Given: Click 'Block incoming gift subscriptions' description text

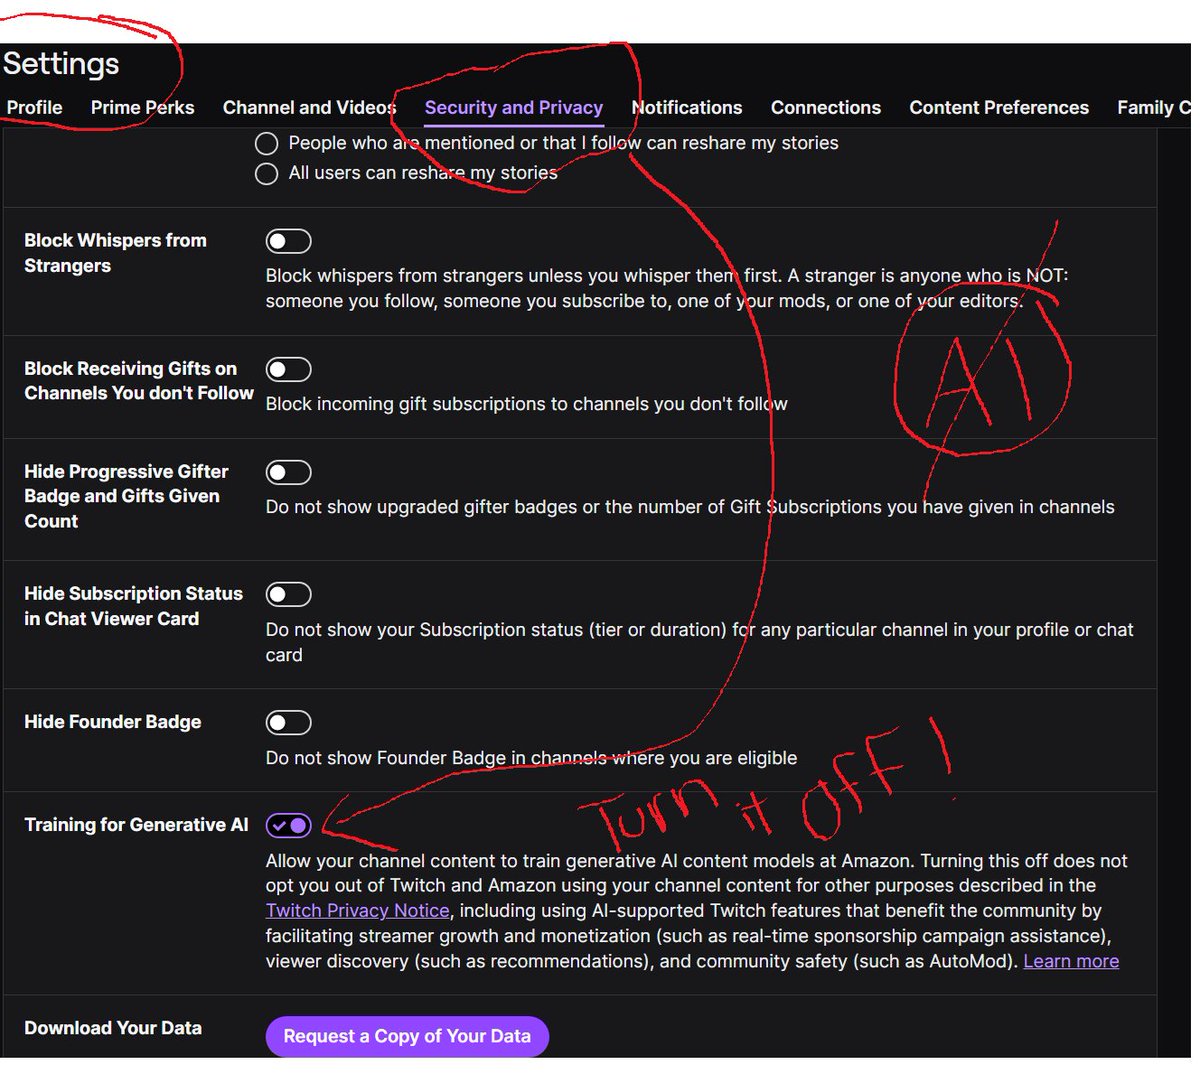Looking at the screenshot, I should (526, 404).
